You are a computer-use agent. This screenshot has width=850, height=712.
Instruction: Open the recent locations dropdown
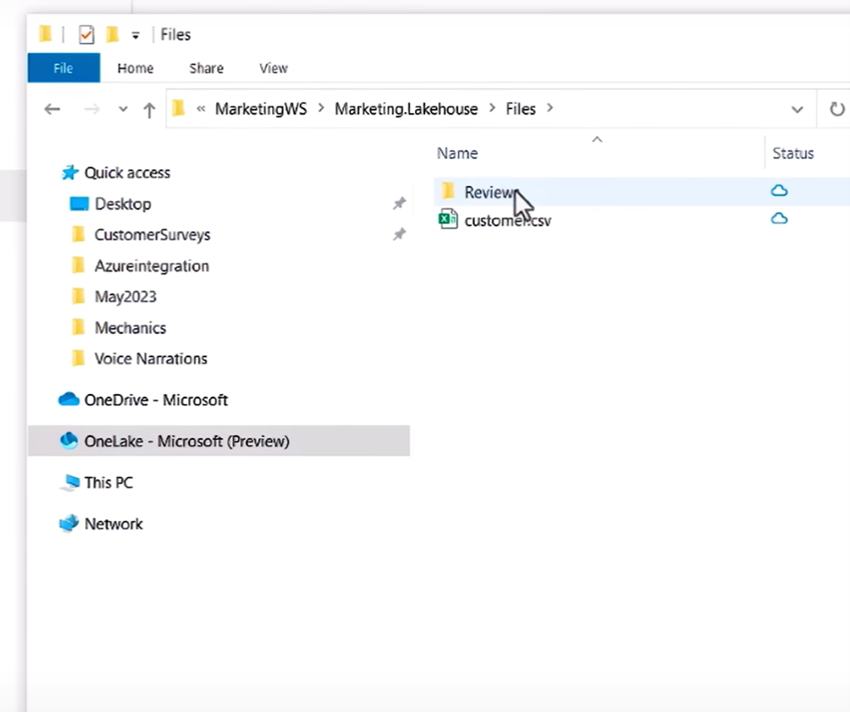[123, 109]
